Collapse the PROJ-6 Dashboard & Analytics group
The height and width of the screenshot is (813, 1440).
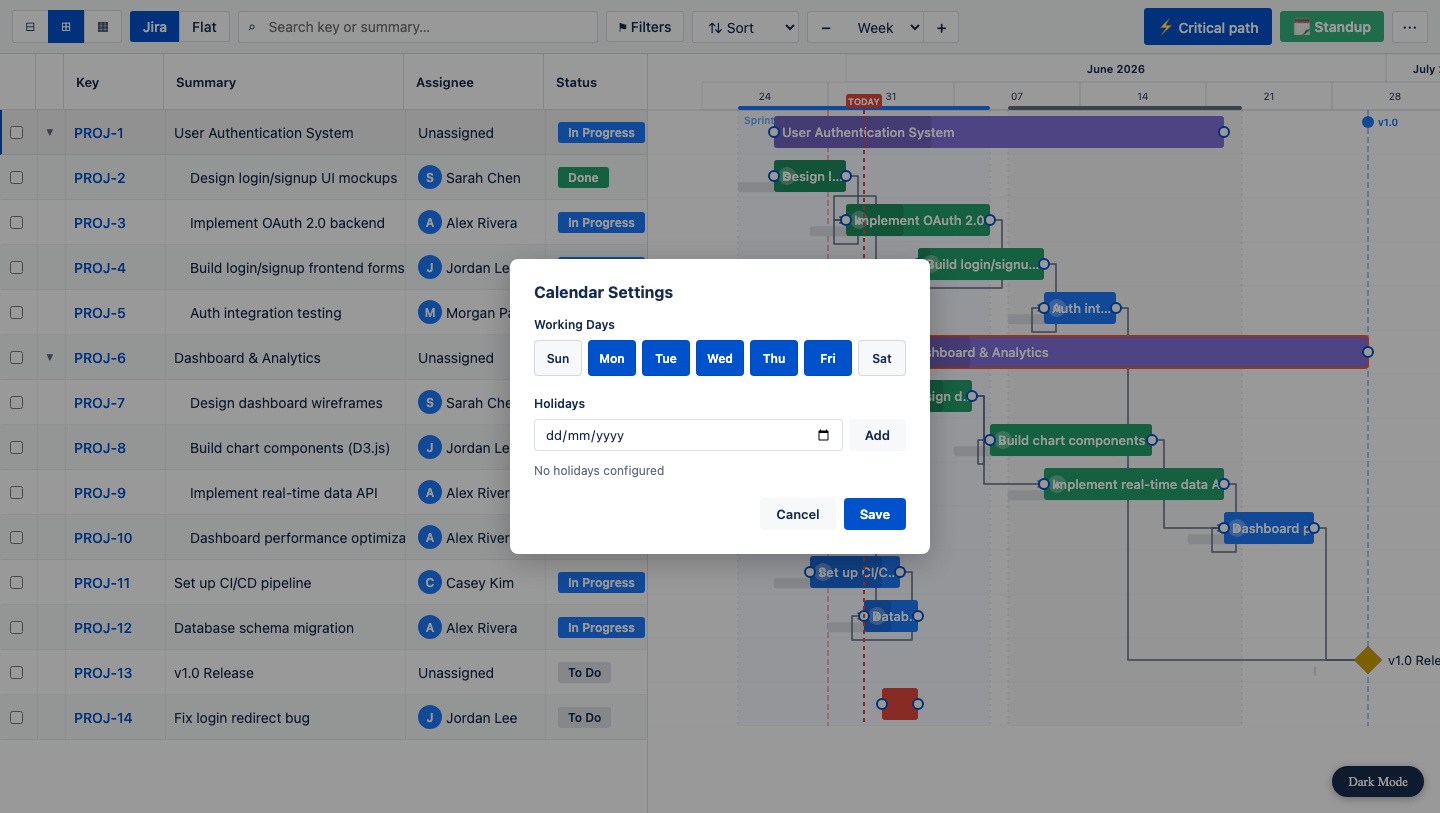pyautogui.click(x=50, y=358)
